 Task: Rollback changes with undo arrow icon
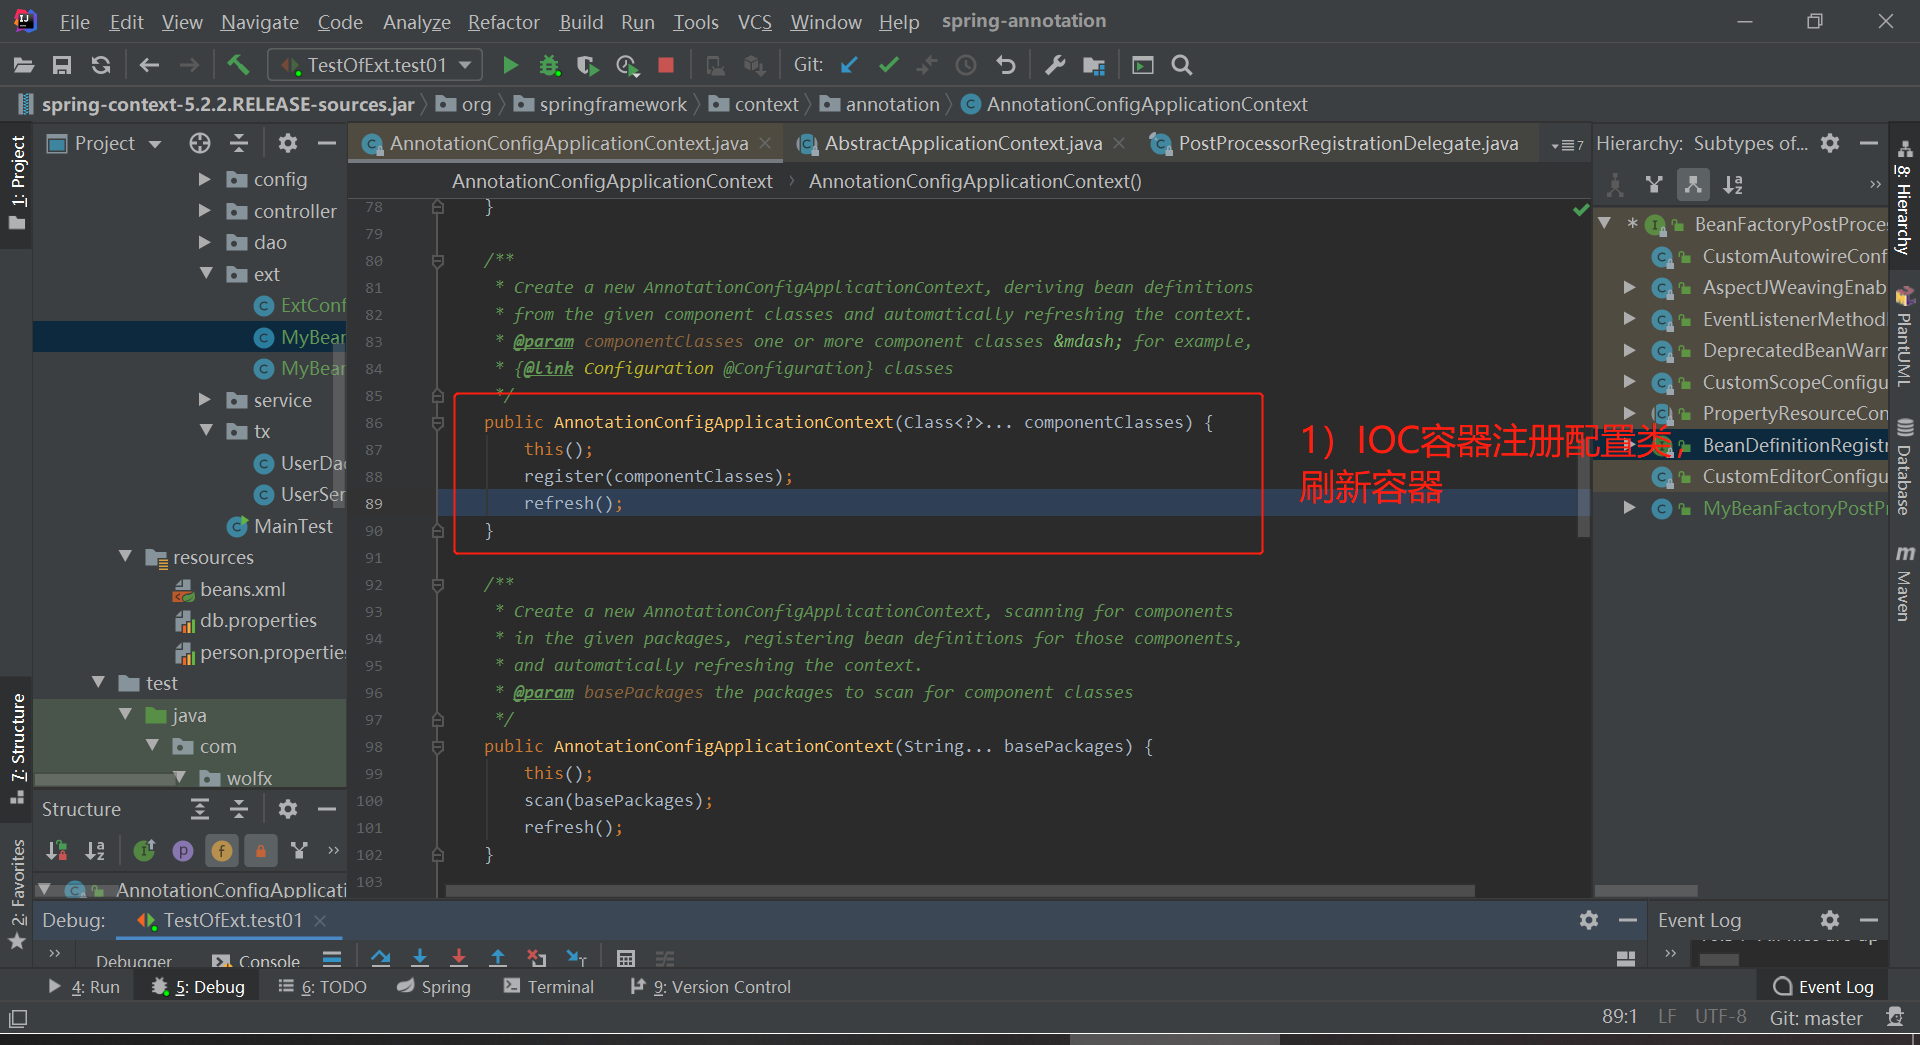[x=1006, y=65]
